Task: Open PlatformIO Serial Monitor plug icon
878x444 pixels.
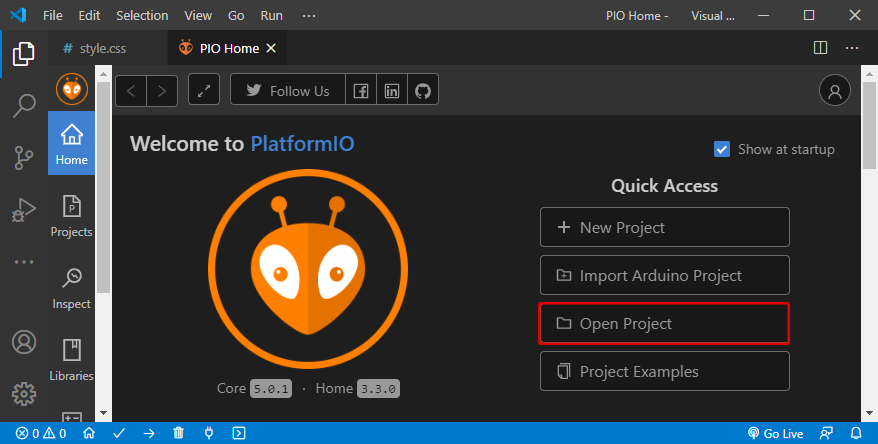Action: [209, 433]
